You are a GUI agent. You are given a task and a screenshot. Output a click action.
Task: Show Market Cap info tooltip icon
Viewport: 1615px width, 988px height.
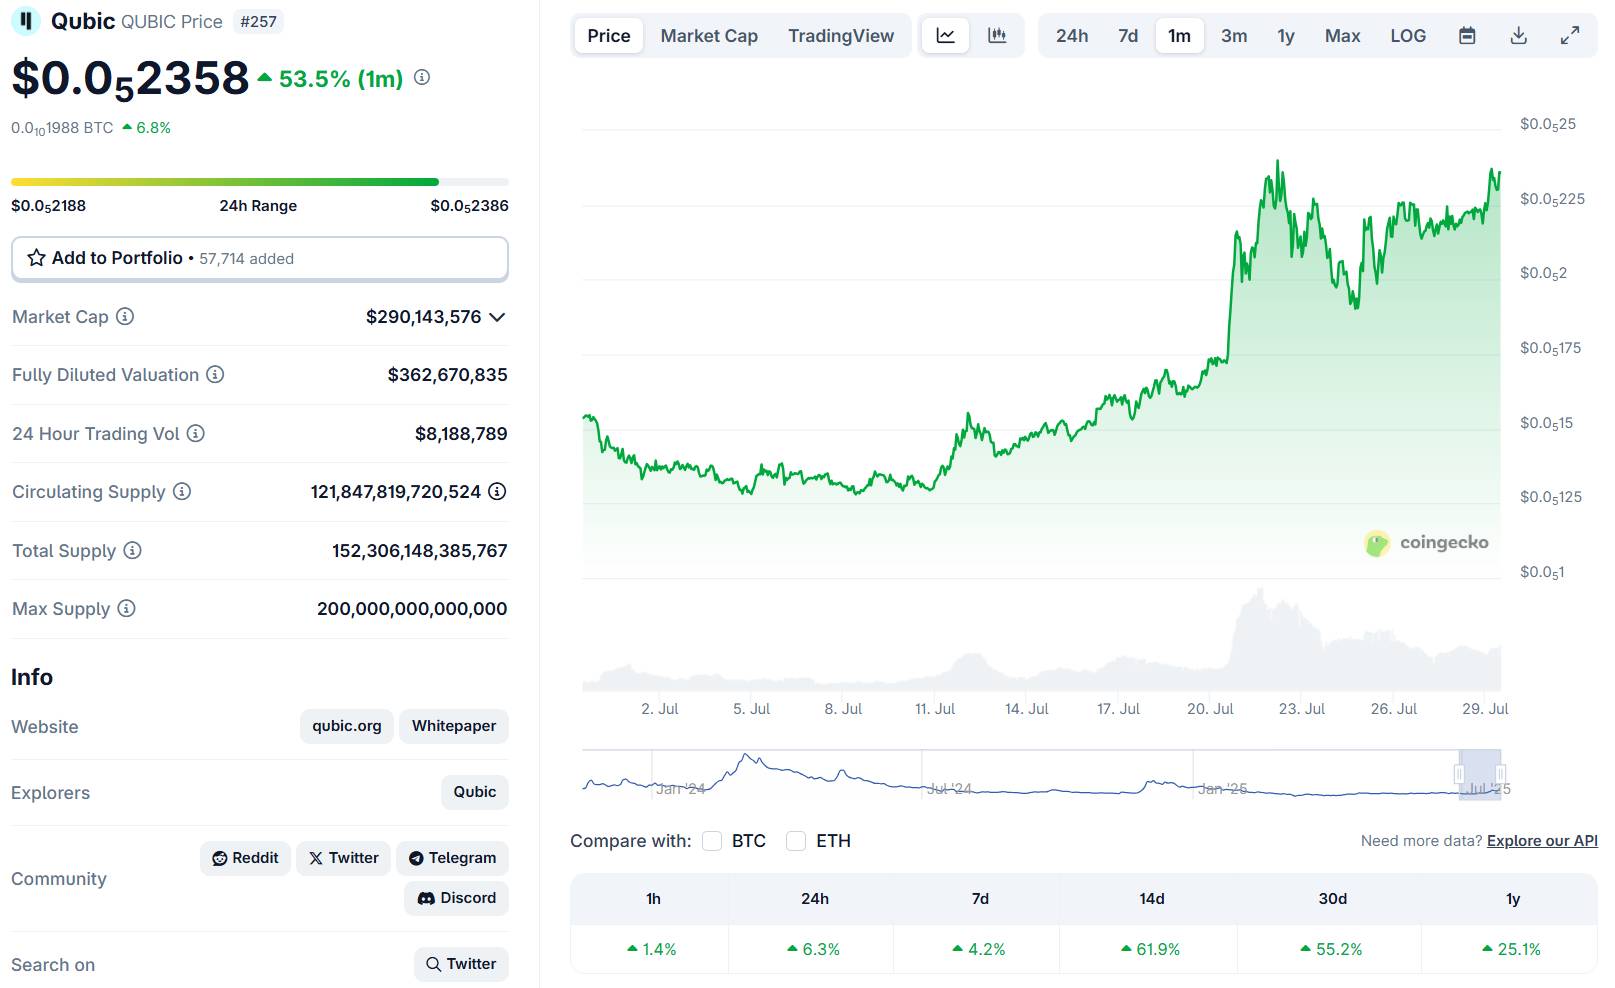[x=125, y=316]
